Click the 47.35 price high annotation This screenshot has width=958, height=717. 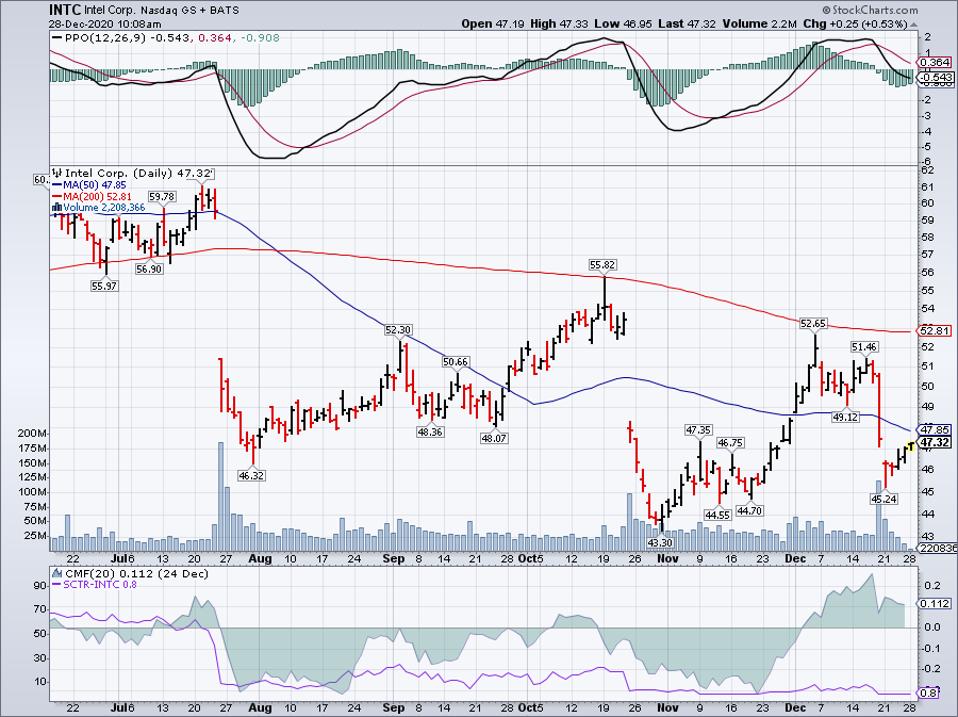click(x=698, y=430)
